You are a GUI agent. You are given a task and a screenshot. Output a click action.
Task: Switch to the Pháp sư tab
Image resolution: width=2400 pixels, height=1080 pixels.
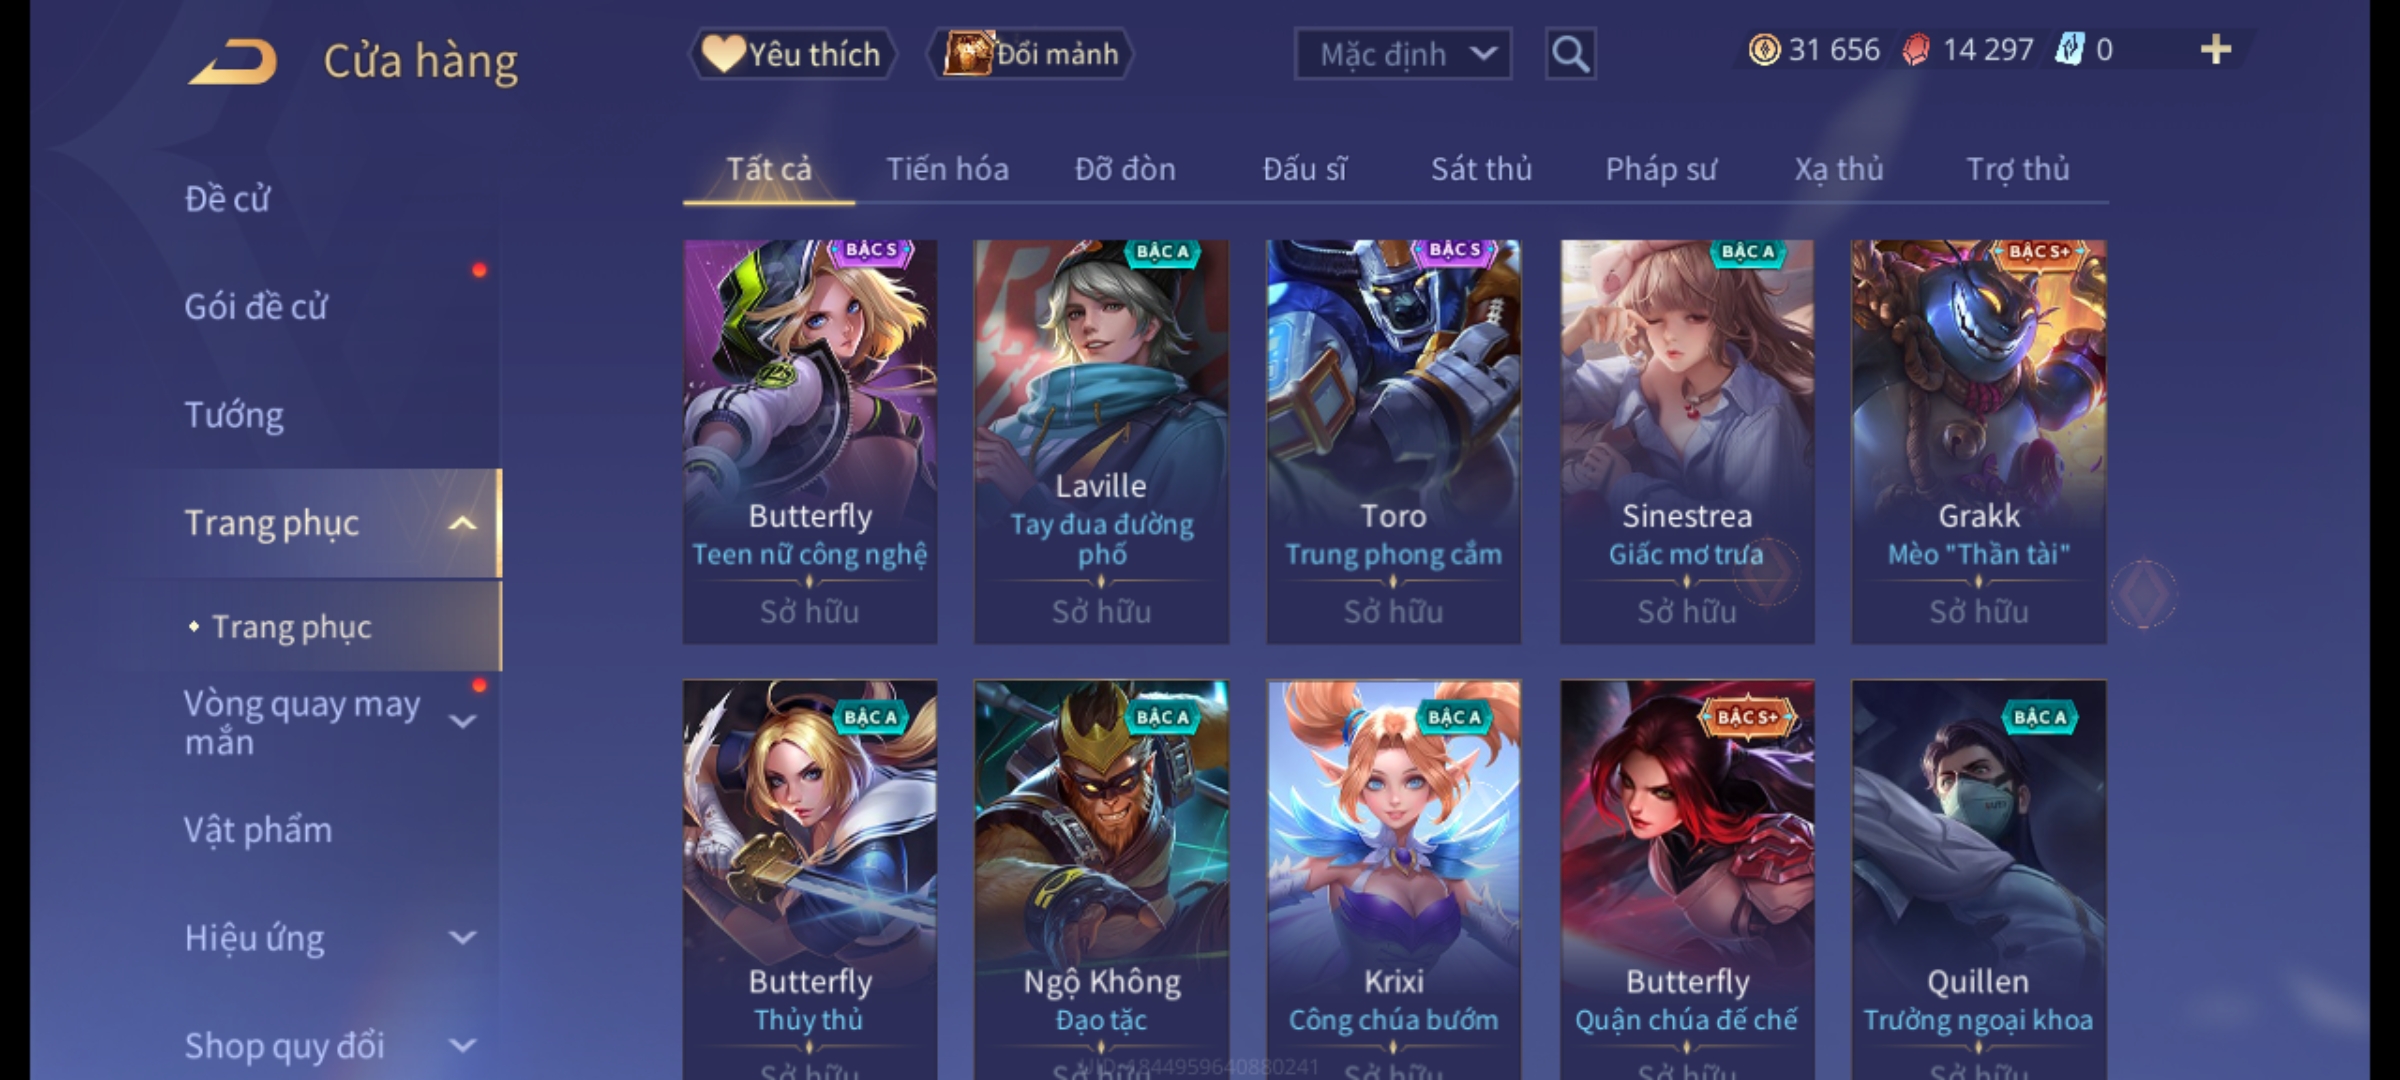point(1660,169)
